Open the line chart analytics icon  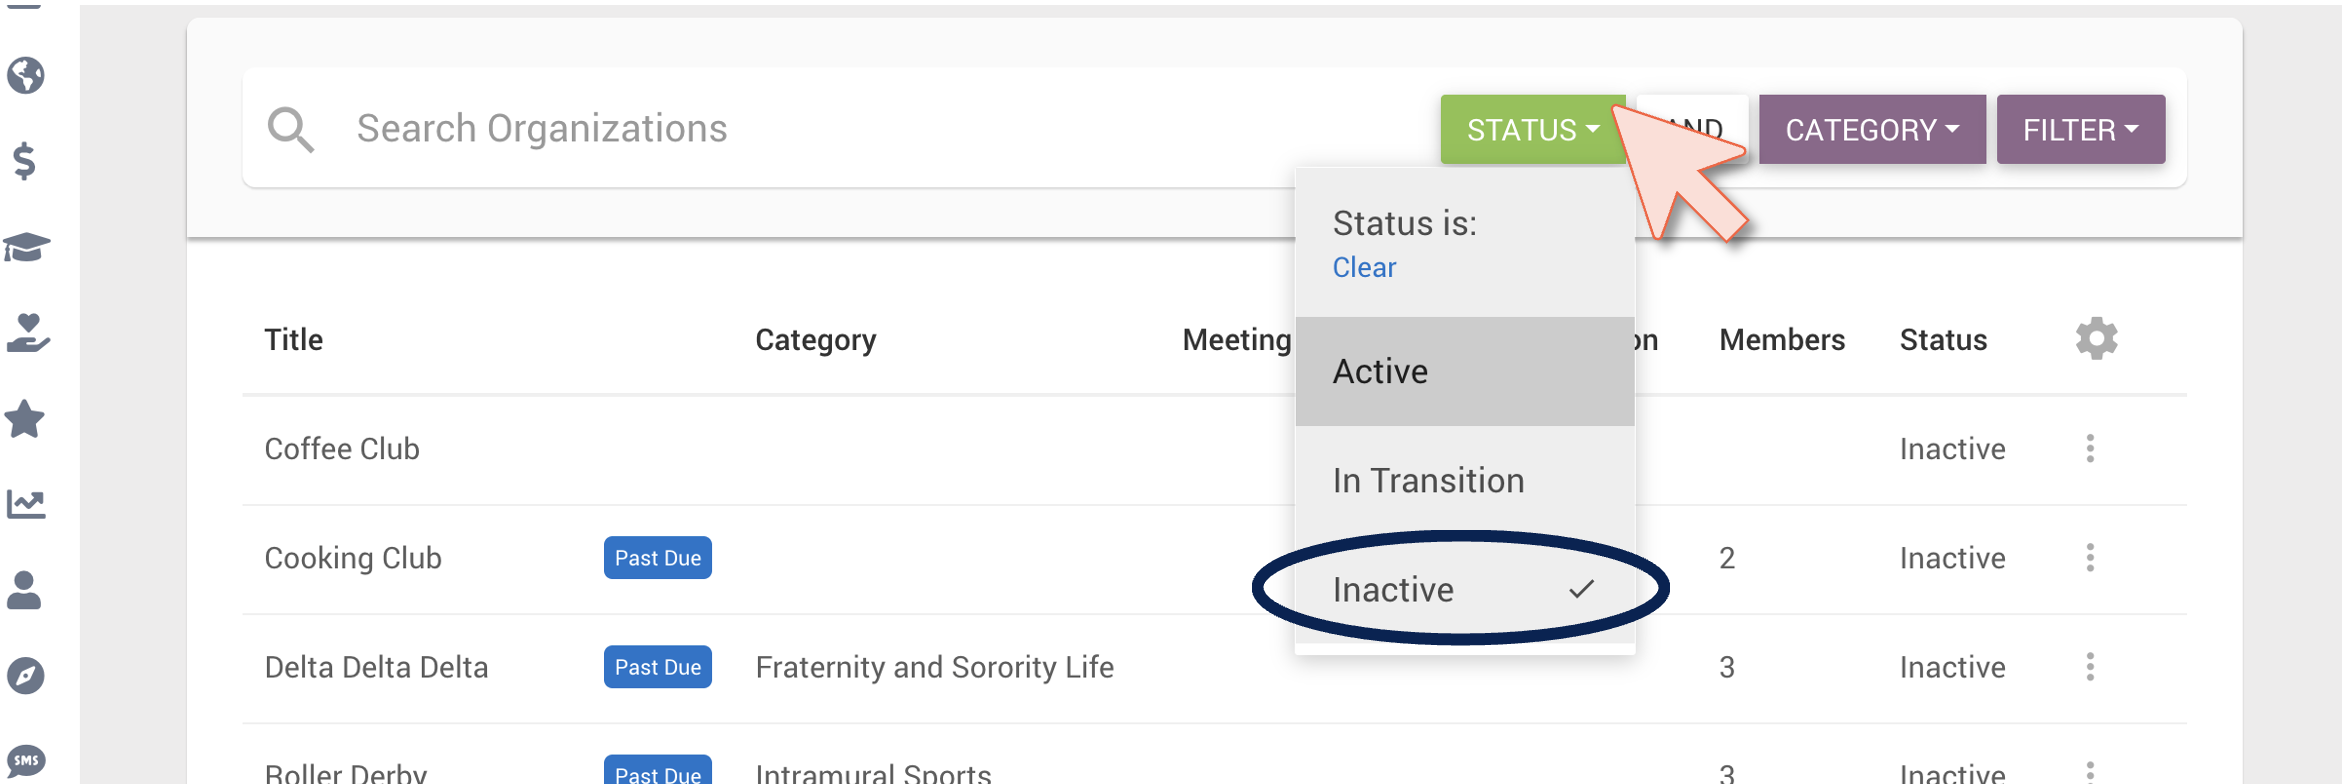click(26, 504)
